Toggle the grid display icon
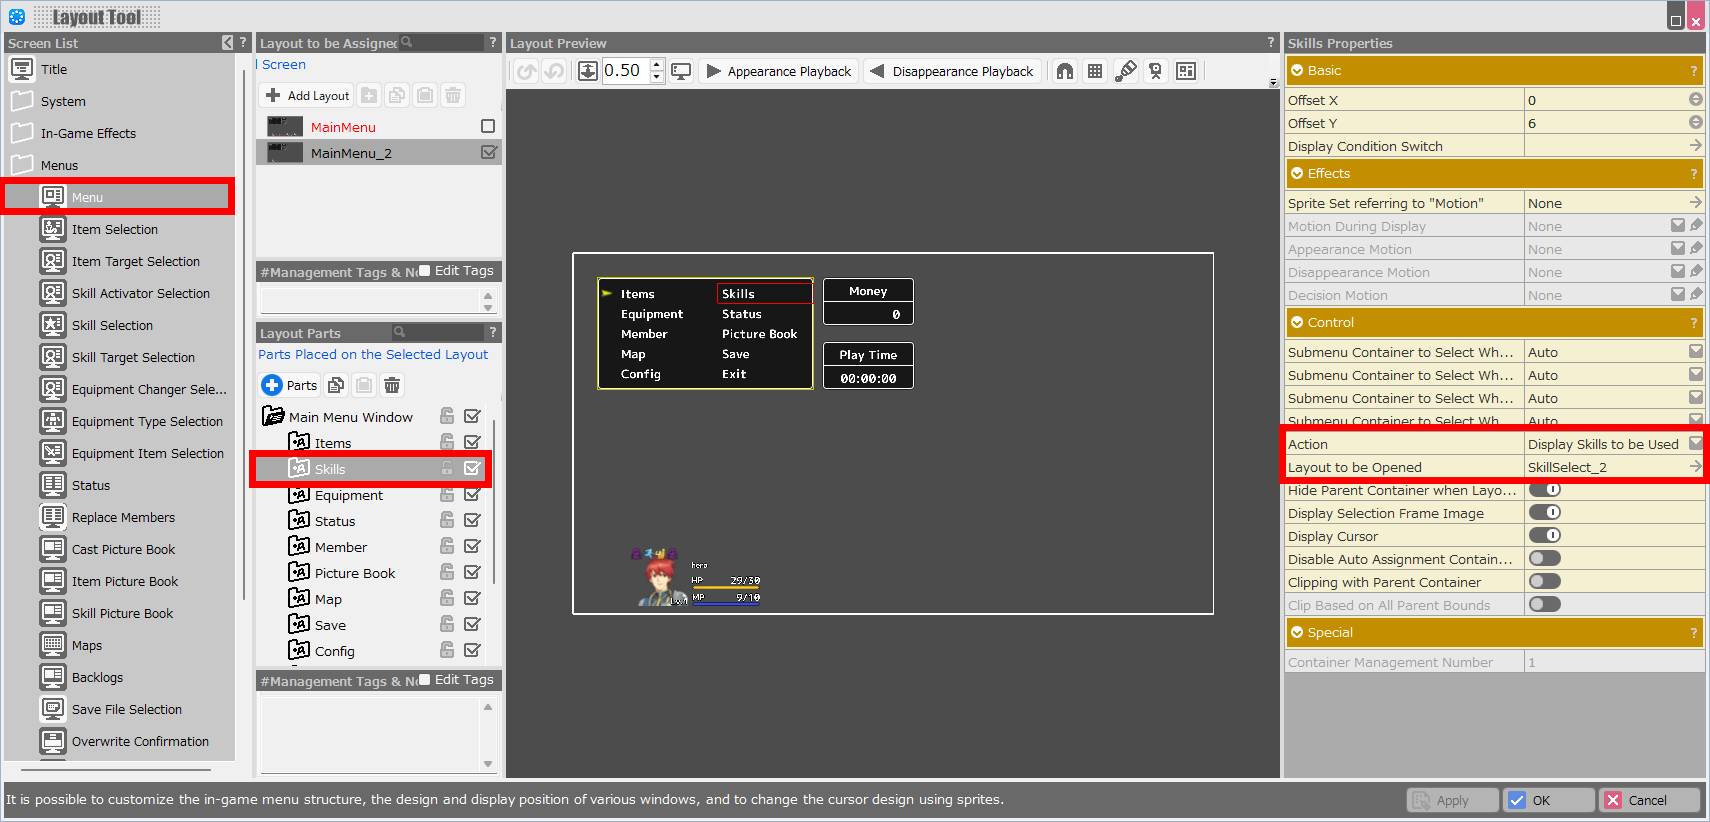The image size is (1710, 822). coord(1095,71)
